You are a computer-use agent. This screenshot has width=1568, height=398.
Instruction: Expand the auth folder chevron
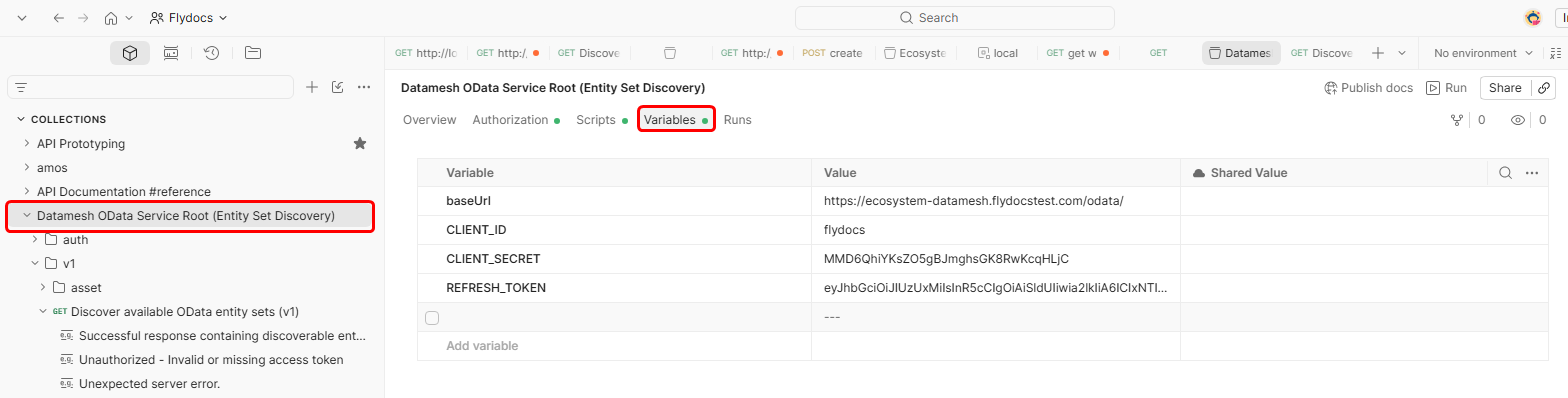tap(35, 240)
